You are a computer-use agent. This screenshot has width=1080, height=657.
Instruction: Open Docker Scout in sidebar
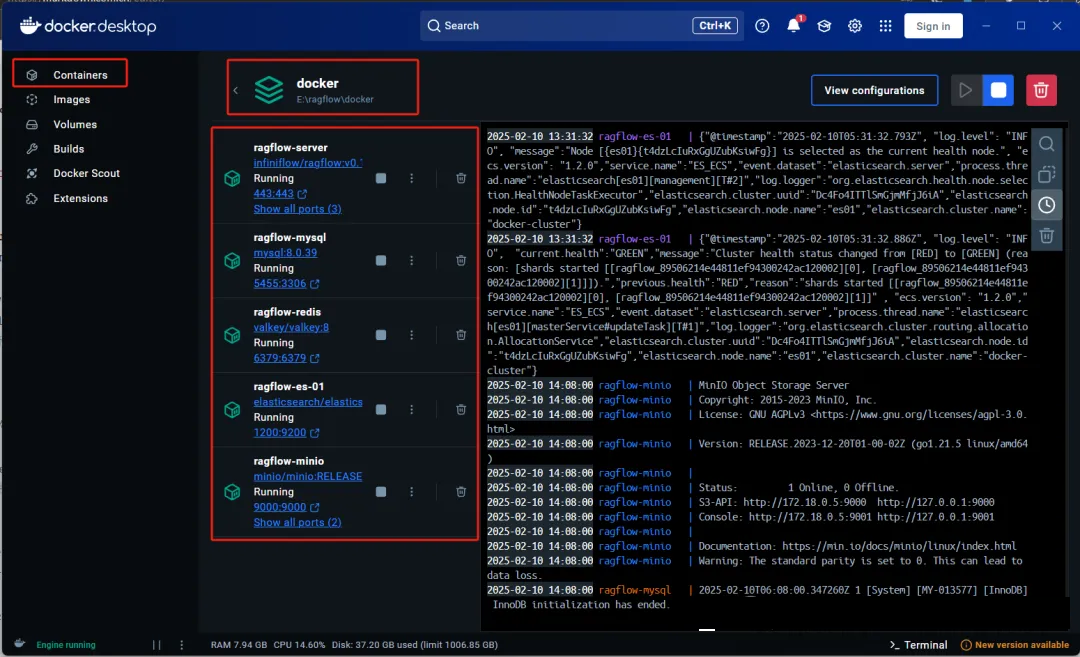86,173
